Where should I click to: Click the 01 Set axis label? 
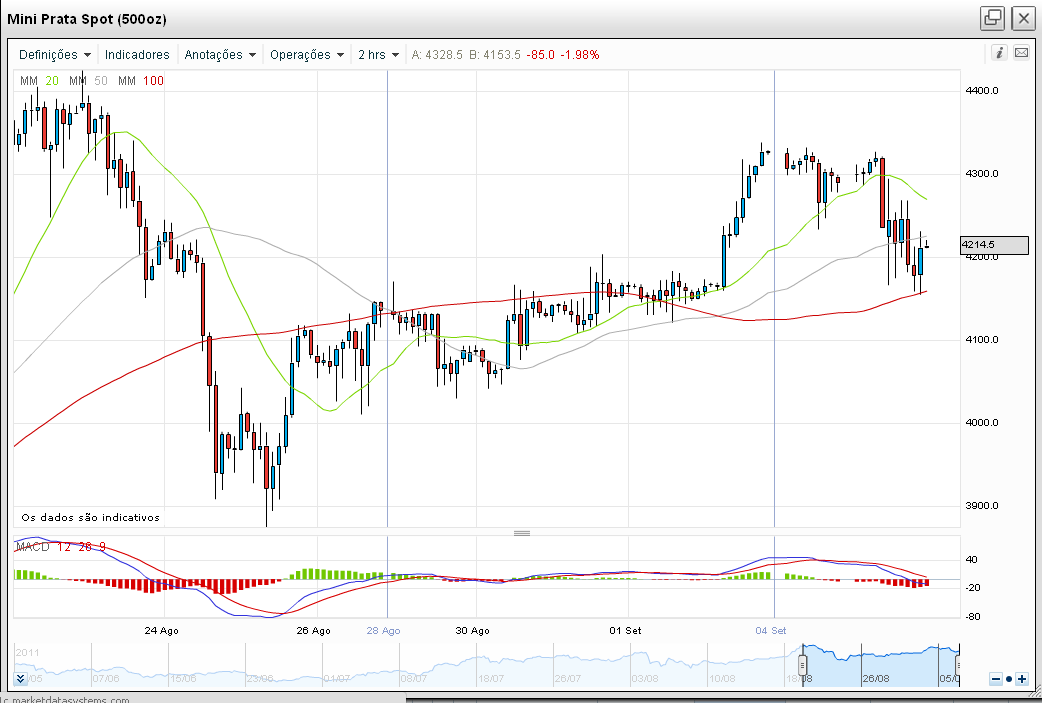pos(625,631)
